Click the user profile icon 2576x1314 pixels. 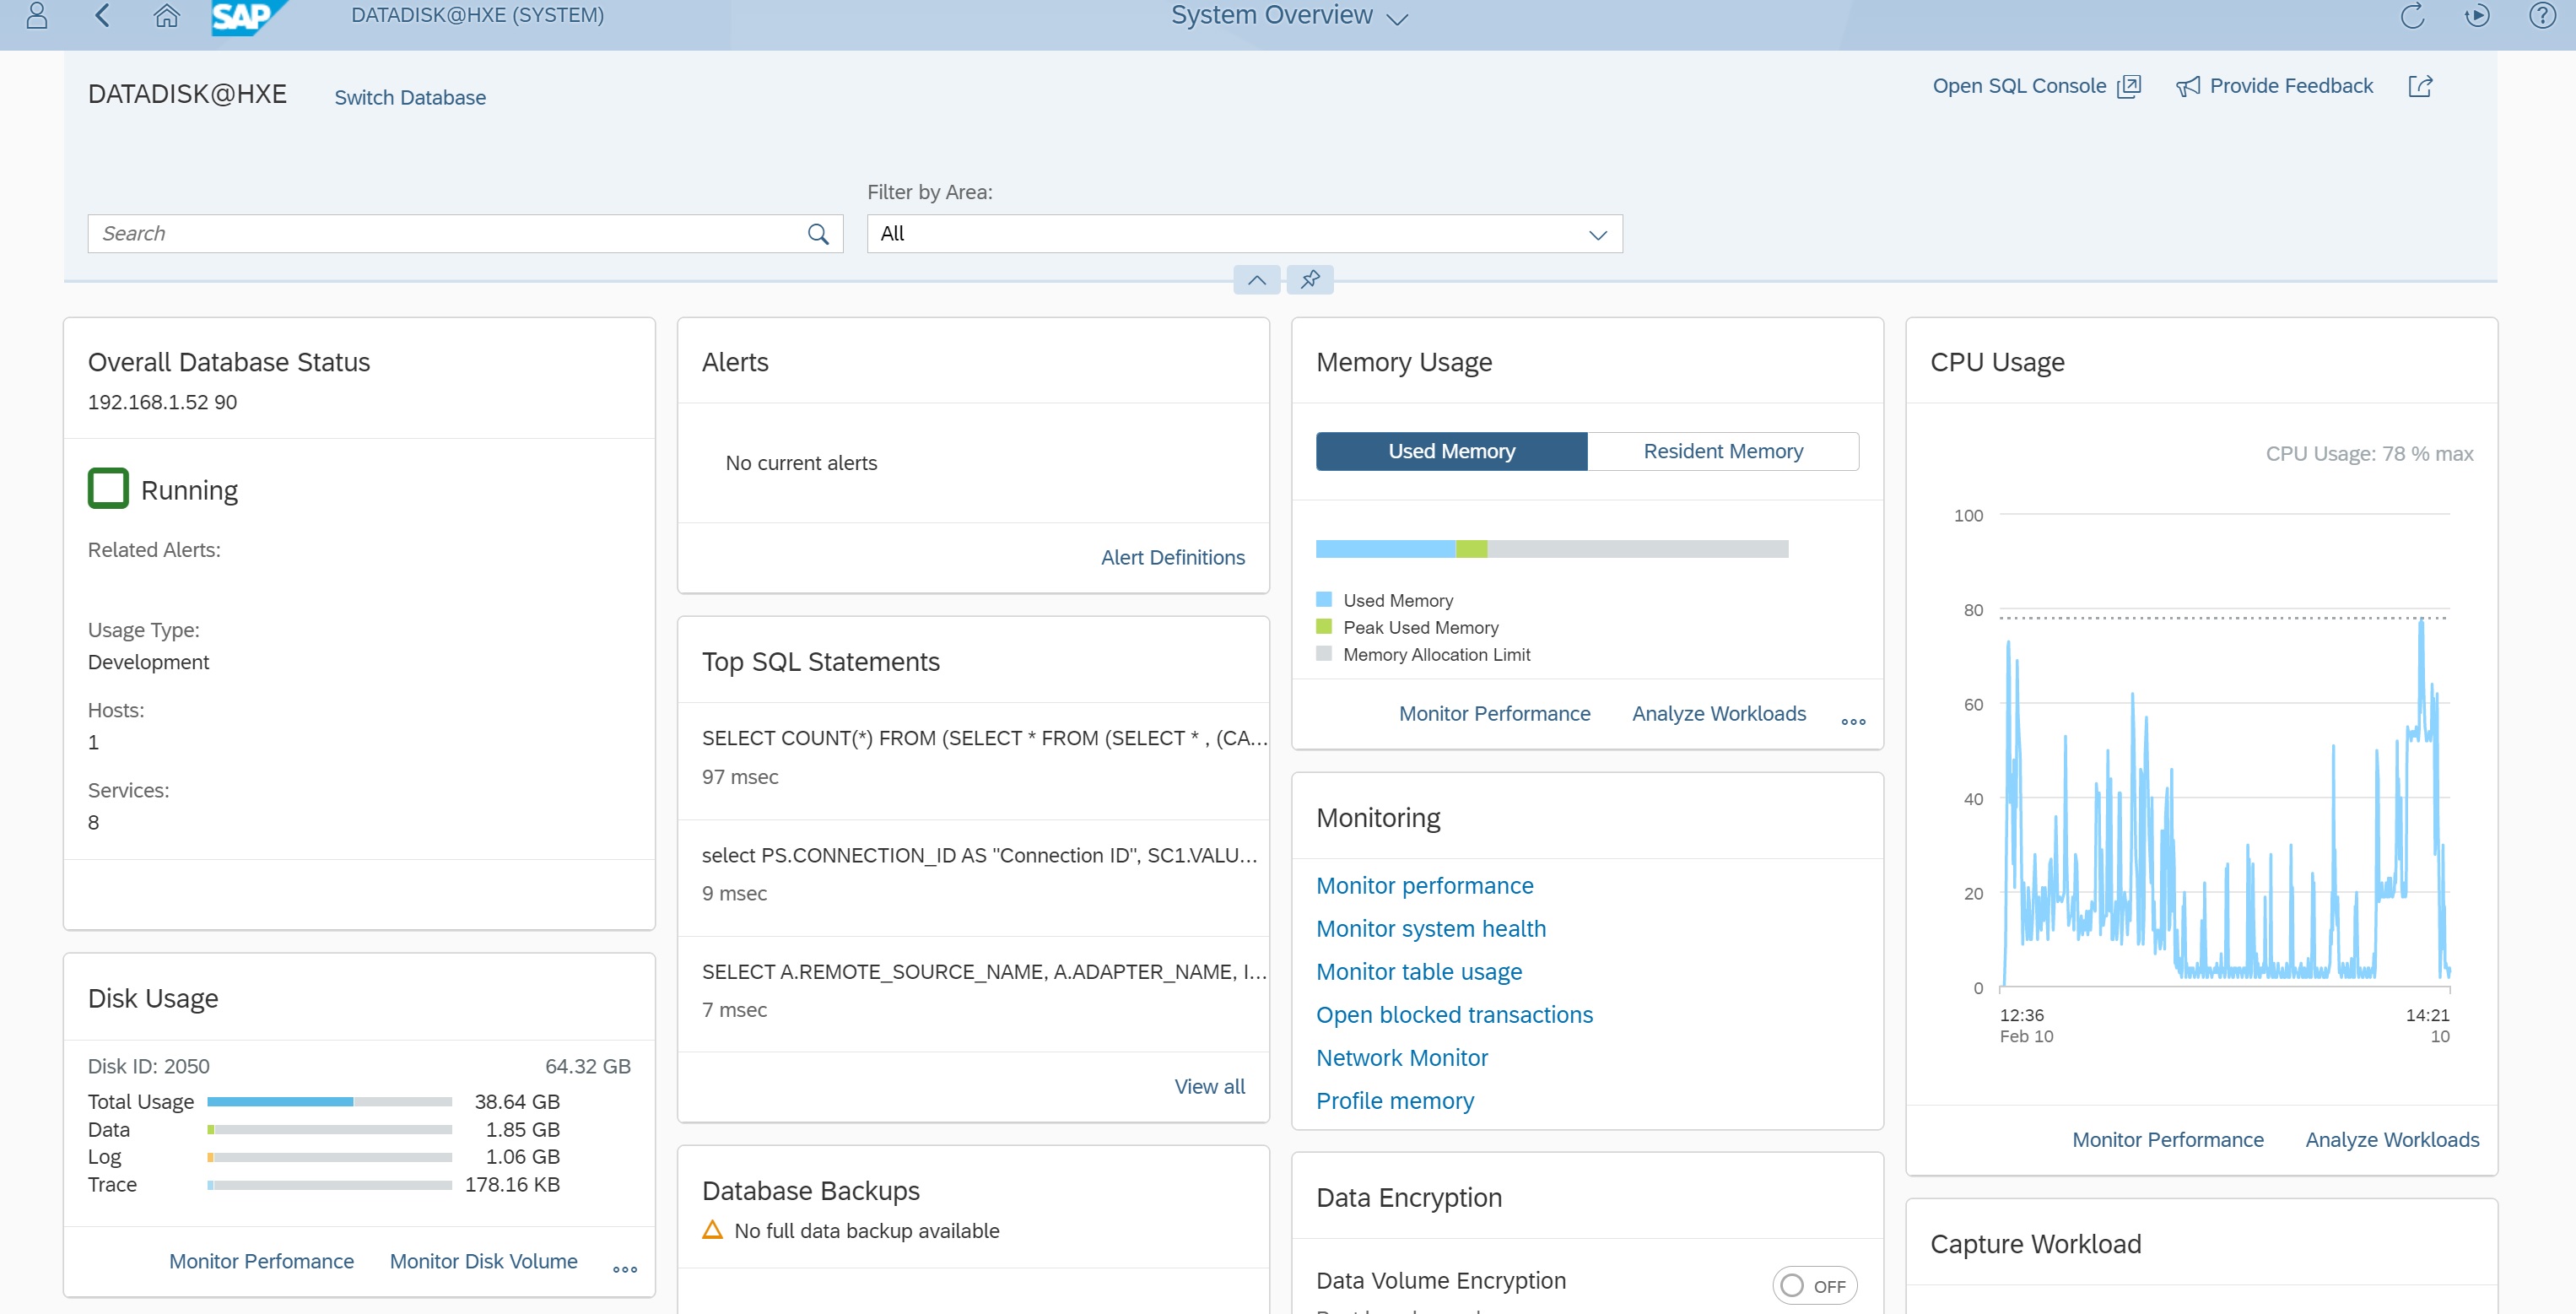pos(37,15)
